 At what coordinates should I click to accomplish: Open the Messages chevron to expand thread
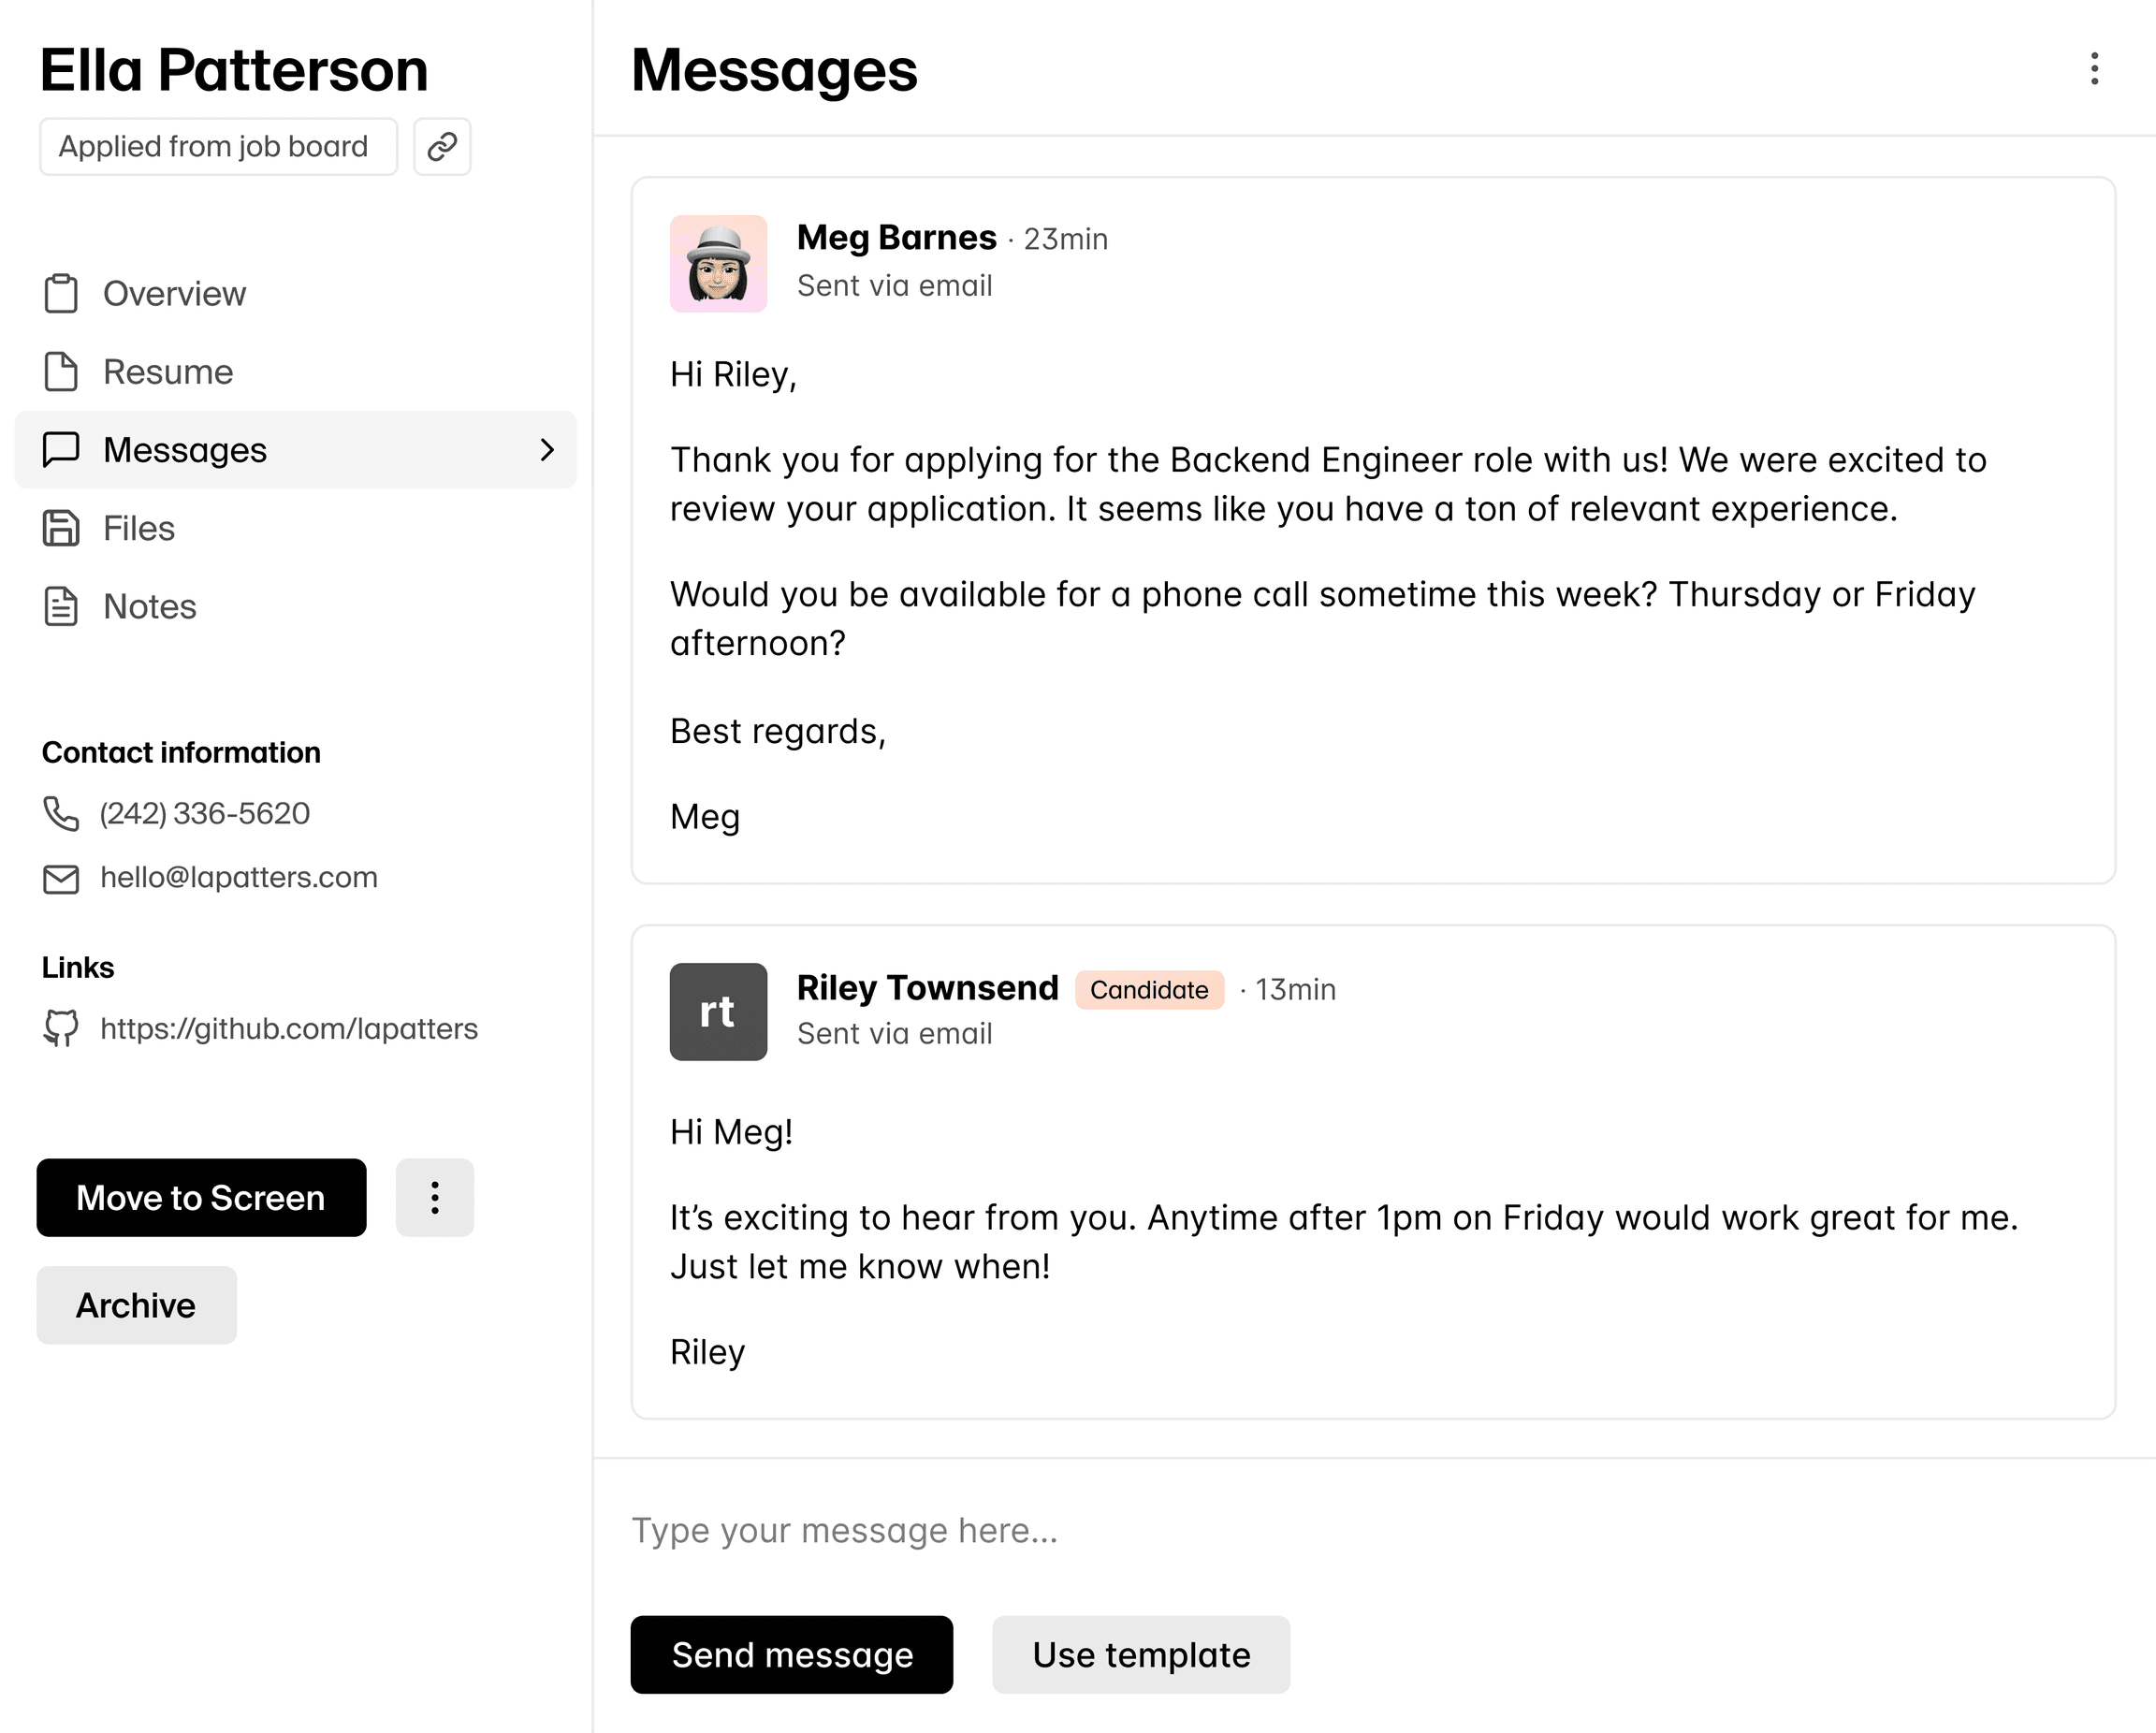(x=548, y=450)
